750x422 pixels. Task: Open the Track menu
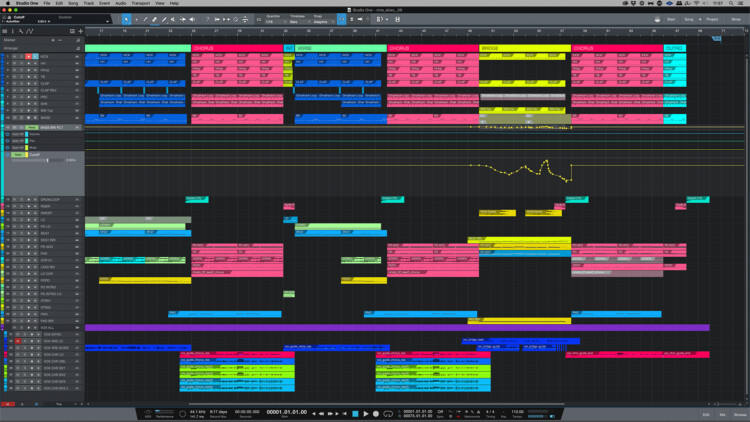[88, 3]
